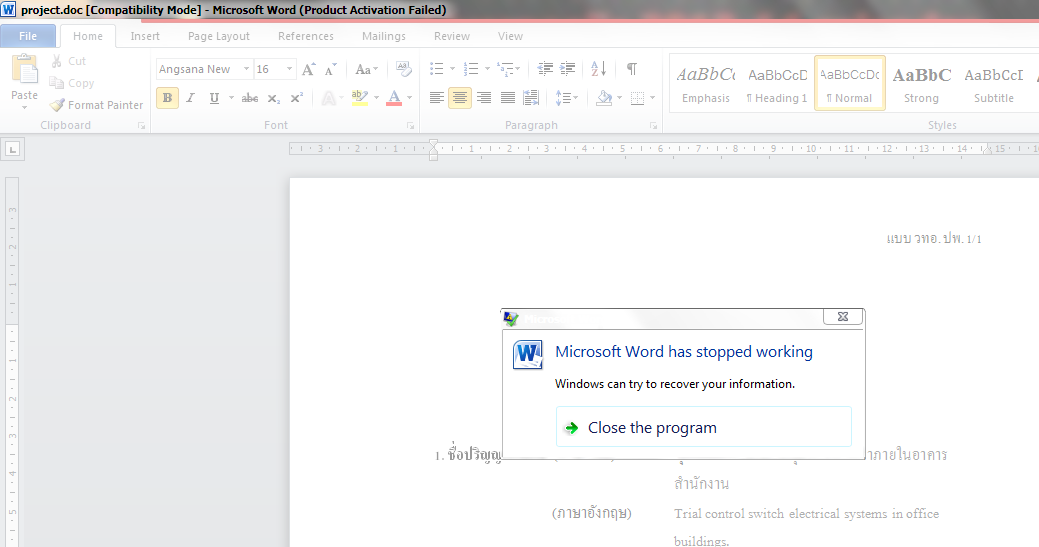Click the Multilevel List icon
Image resolution: width=1039 pixels, height=547 pixels.
506,69
